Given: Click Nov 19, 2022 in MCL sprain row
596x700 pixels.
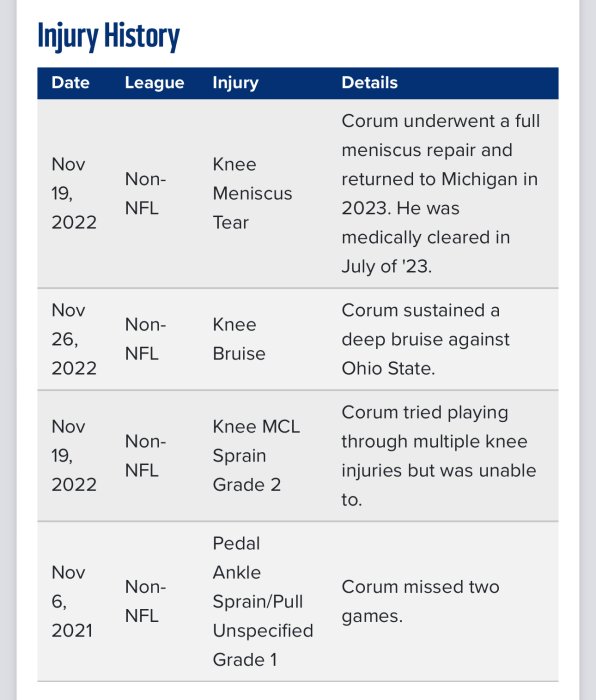Looking at the screenshot, I should tap(74, 455).
